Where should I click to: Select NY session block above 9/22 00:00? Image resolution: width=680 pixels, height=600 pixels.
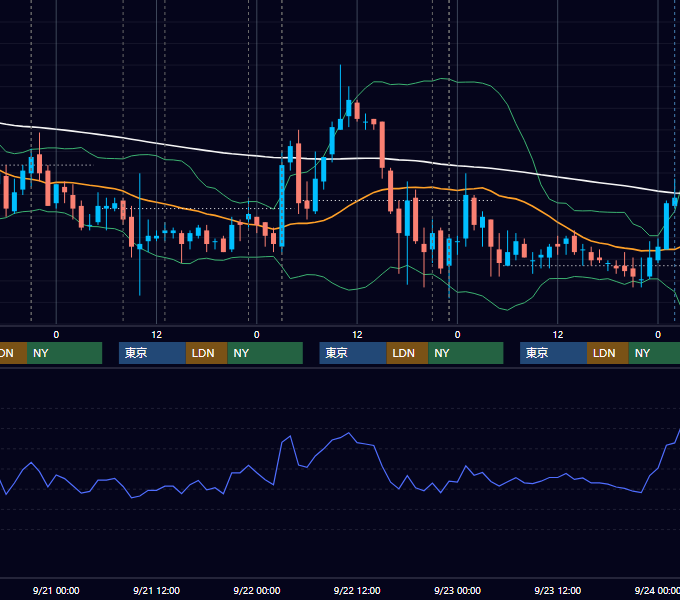265,353
